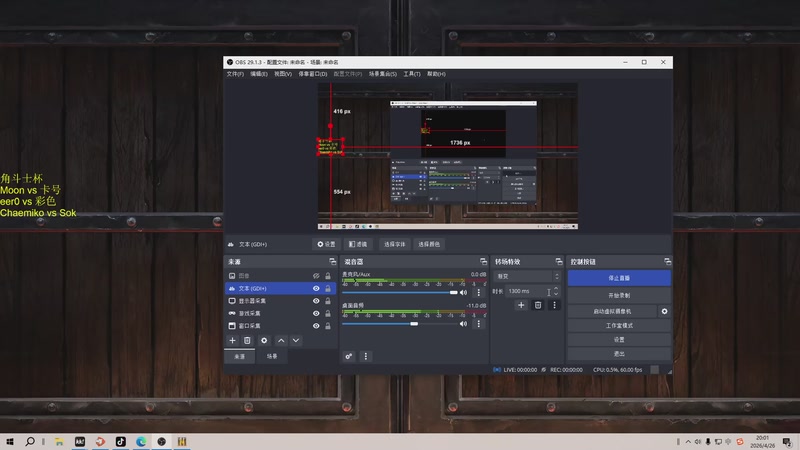Open virtual camera settings gear icon

click(x=664, y=311)
